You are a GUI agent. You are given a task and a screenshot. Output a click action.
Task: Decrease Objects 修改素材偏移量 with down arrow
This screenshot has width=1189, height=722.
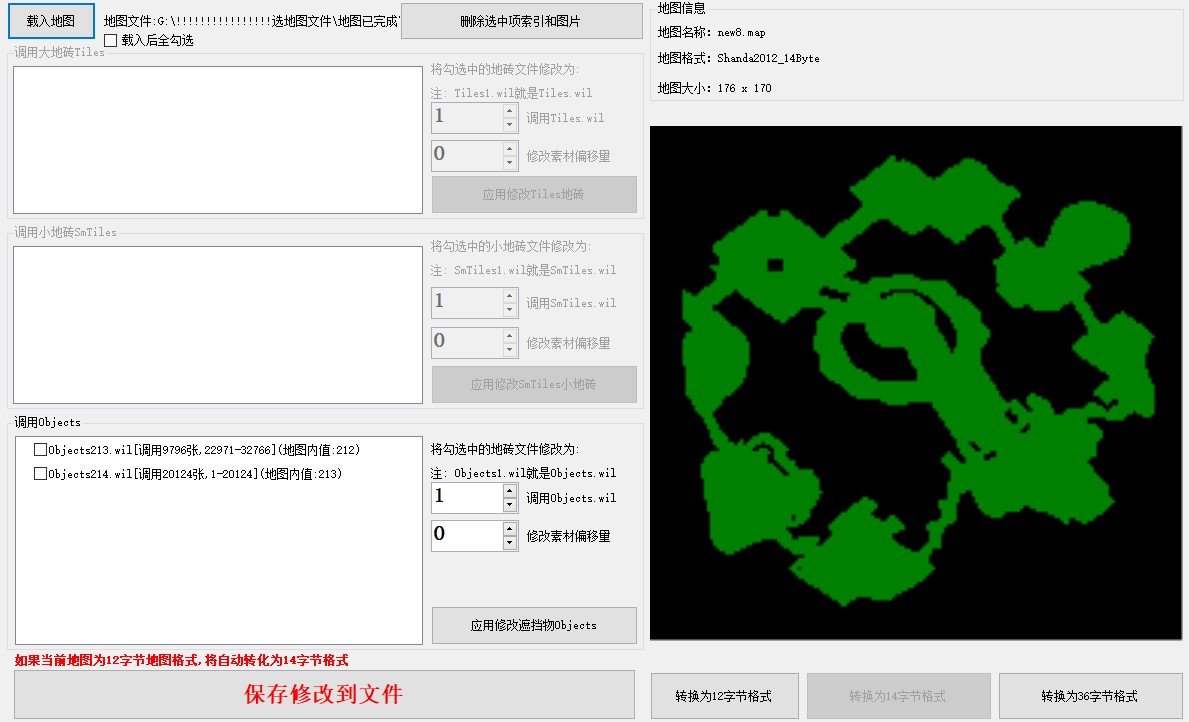coord(510,543)
